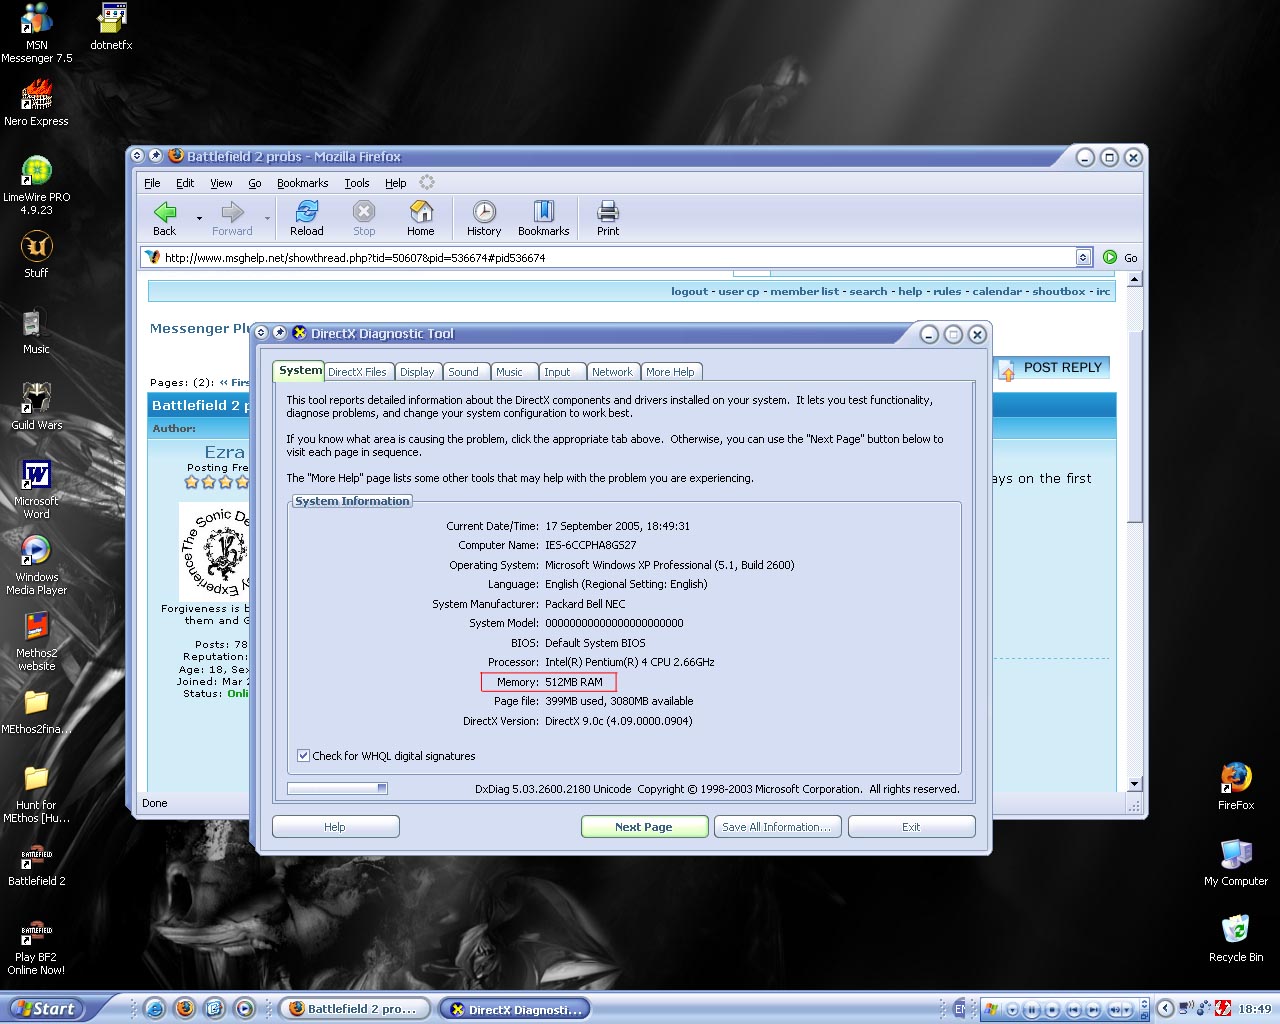Click the green Back arrow icon
This screenshot has width=1280, height=1024.
165,212
